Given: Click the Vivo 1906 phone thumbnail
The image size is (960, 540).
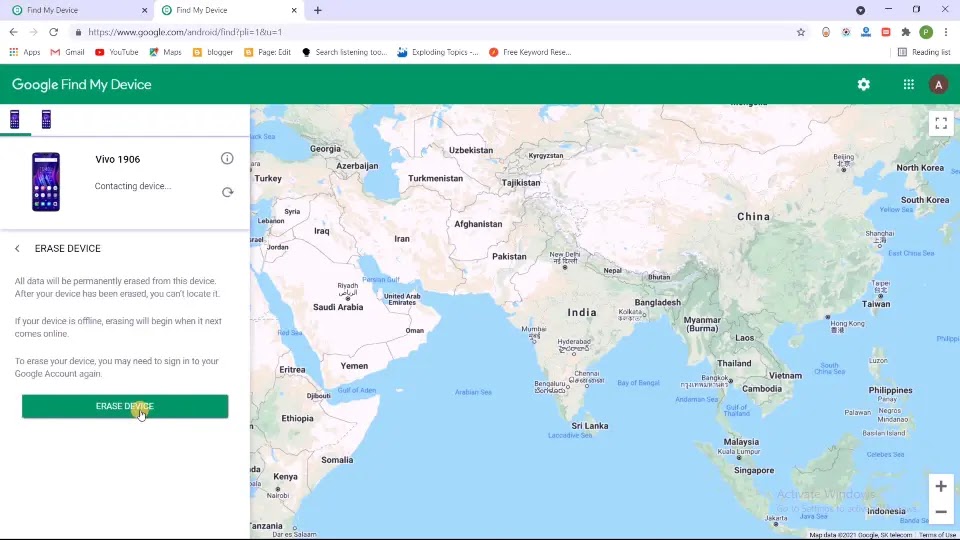Looking at the screenshot, I should (x=46, y=182).
